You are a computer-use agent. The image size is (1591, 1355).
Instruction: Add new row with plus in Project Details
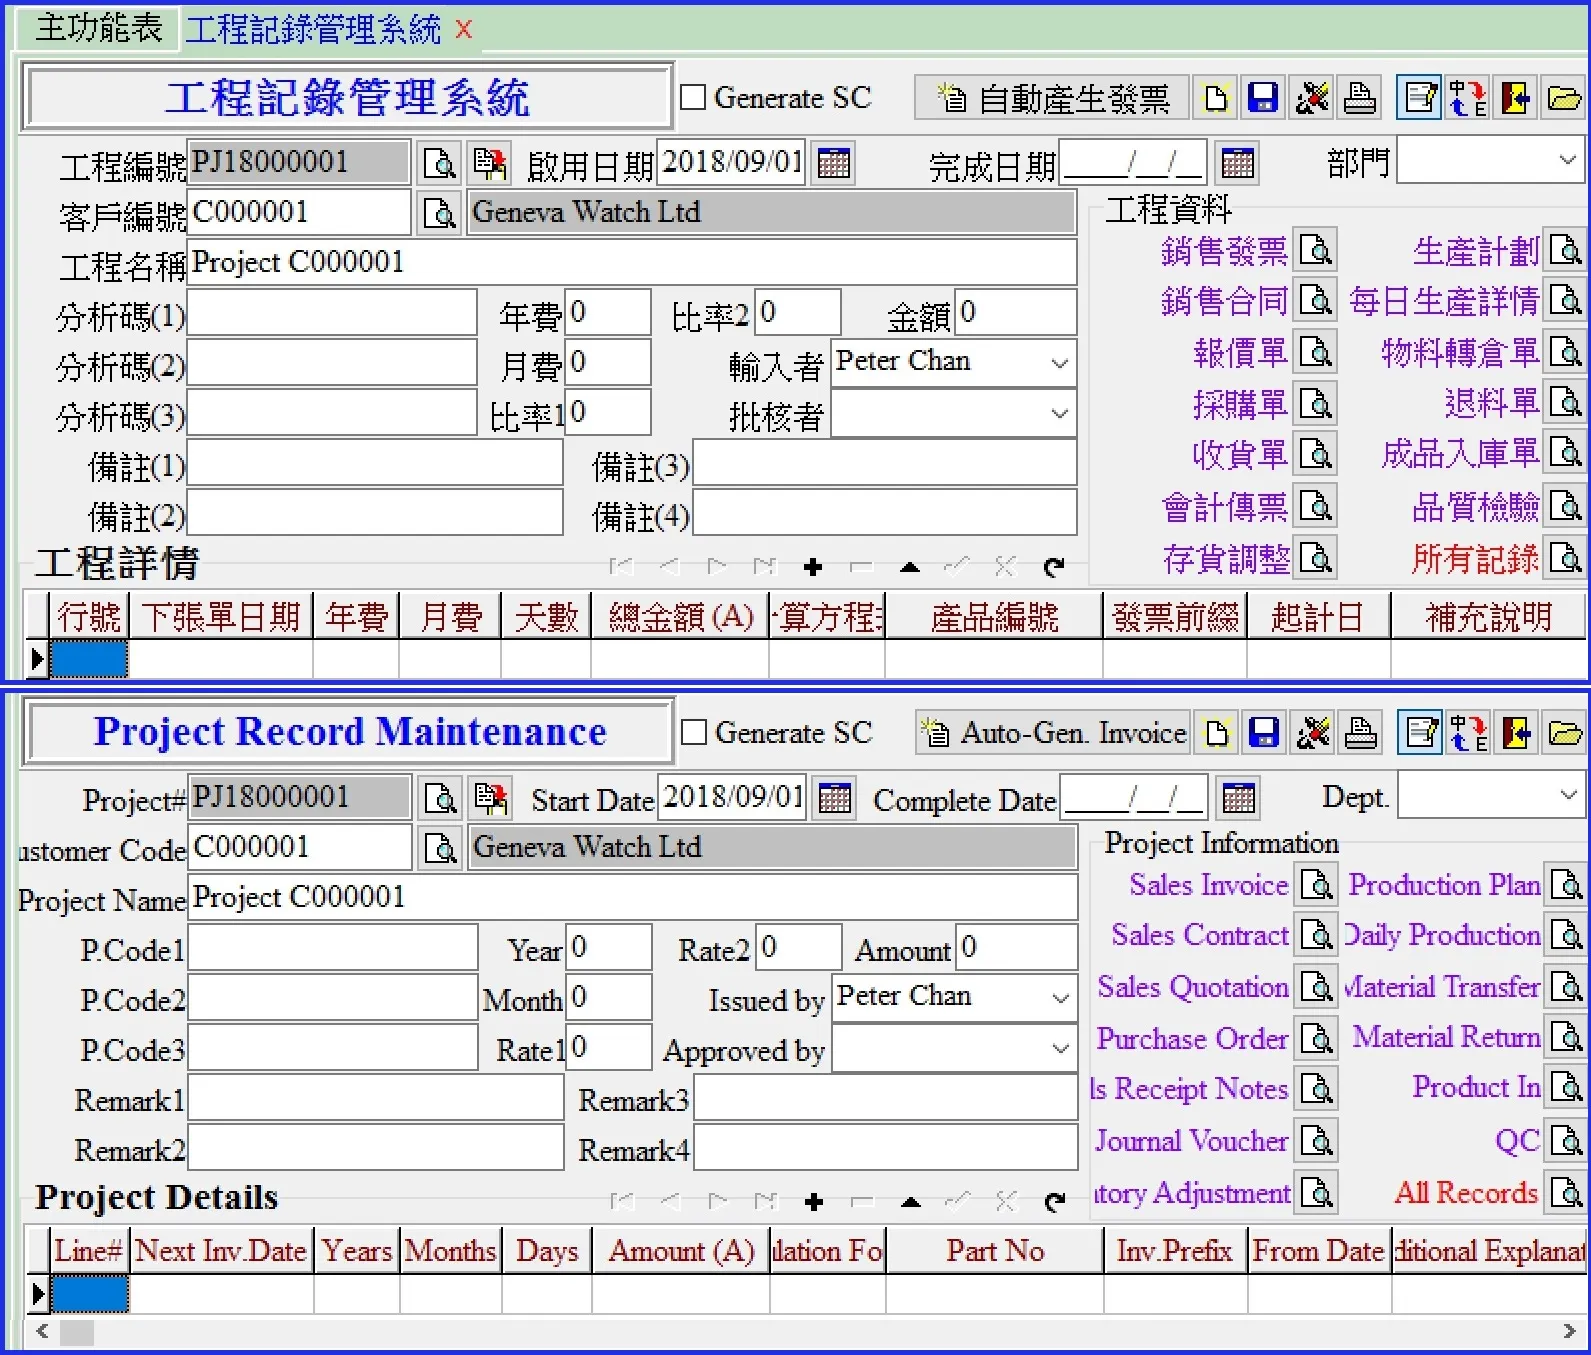tap(813, 1202)
